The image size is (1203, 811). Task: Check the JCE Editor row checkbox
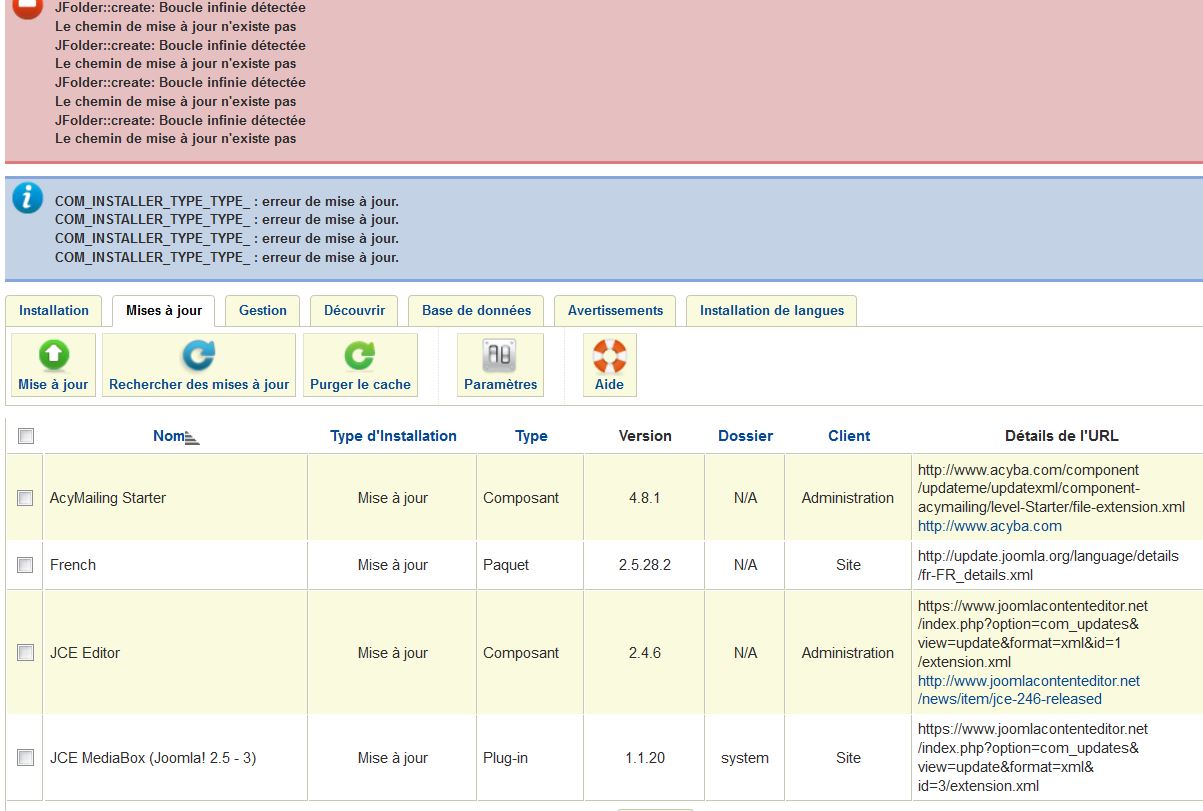click(x=26, y=653)
